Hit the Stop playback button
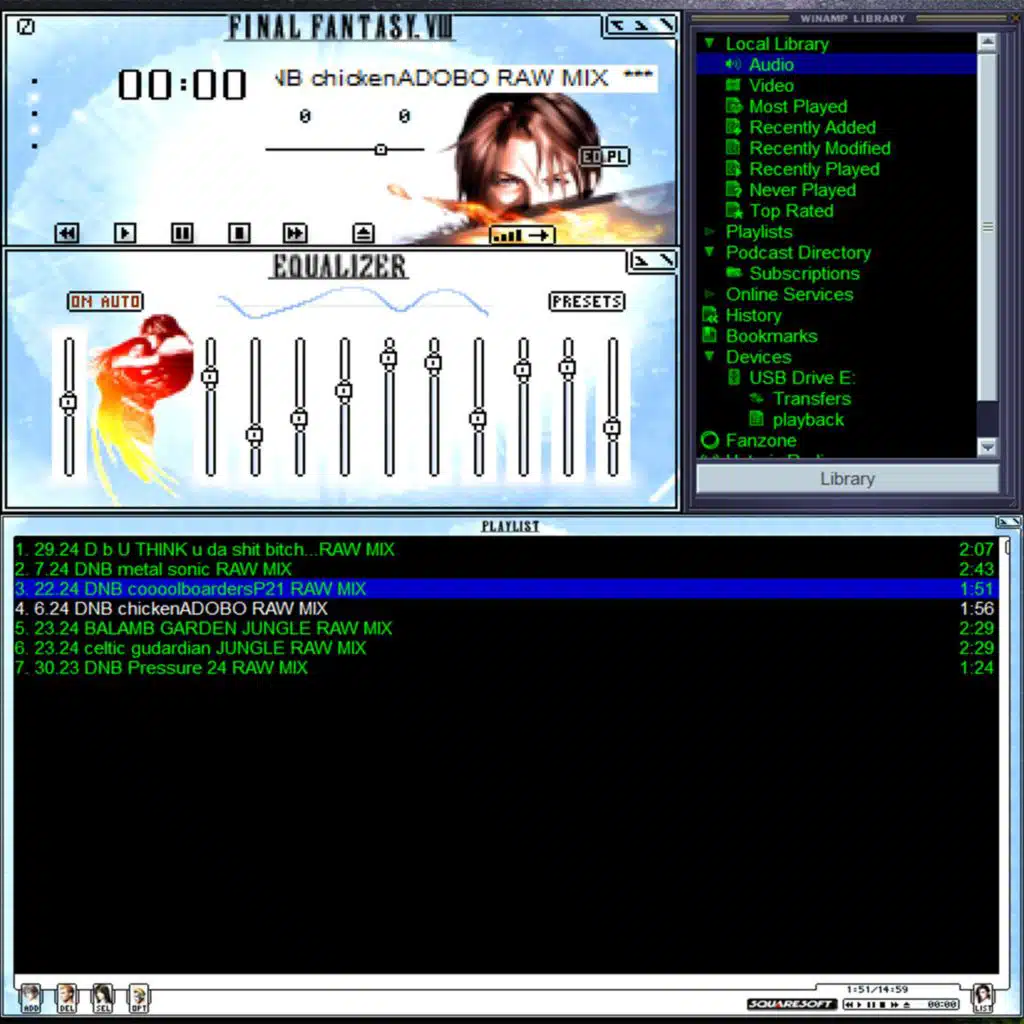The height and width of the screenshot is (1024, 1024). 239,233
